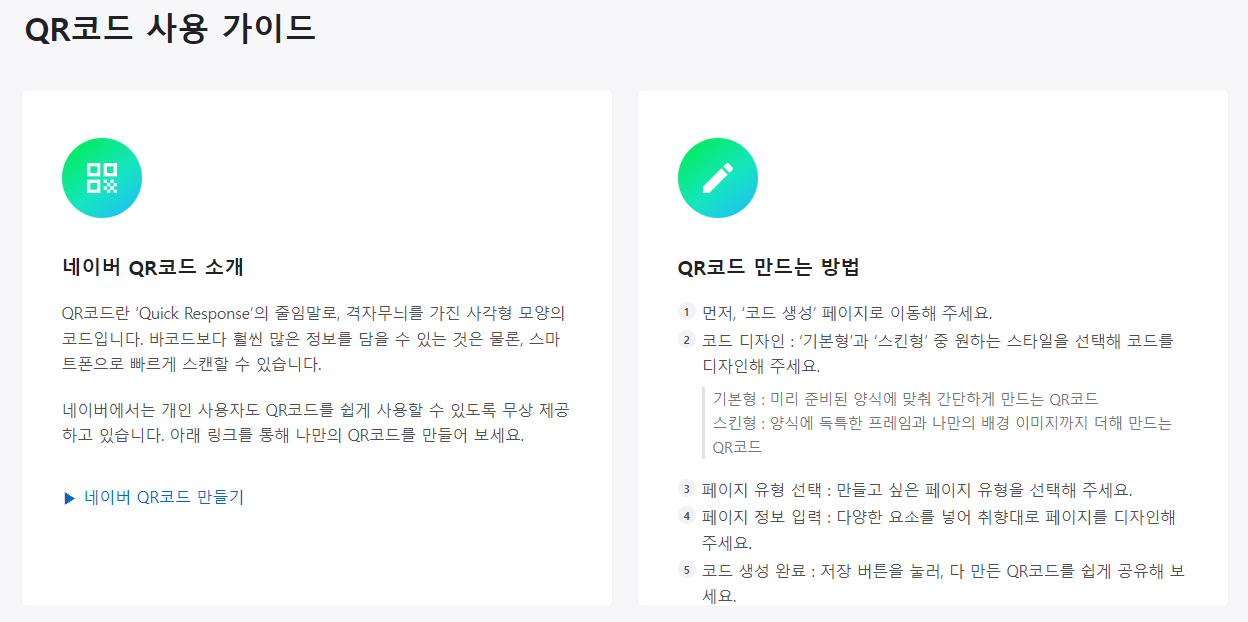Click the green pencil circle icon
Screen dimensions: 1248x622
click(x=717, y=177)
